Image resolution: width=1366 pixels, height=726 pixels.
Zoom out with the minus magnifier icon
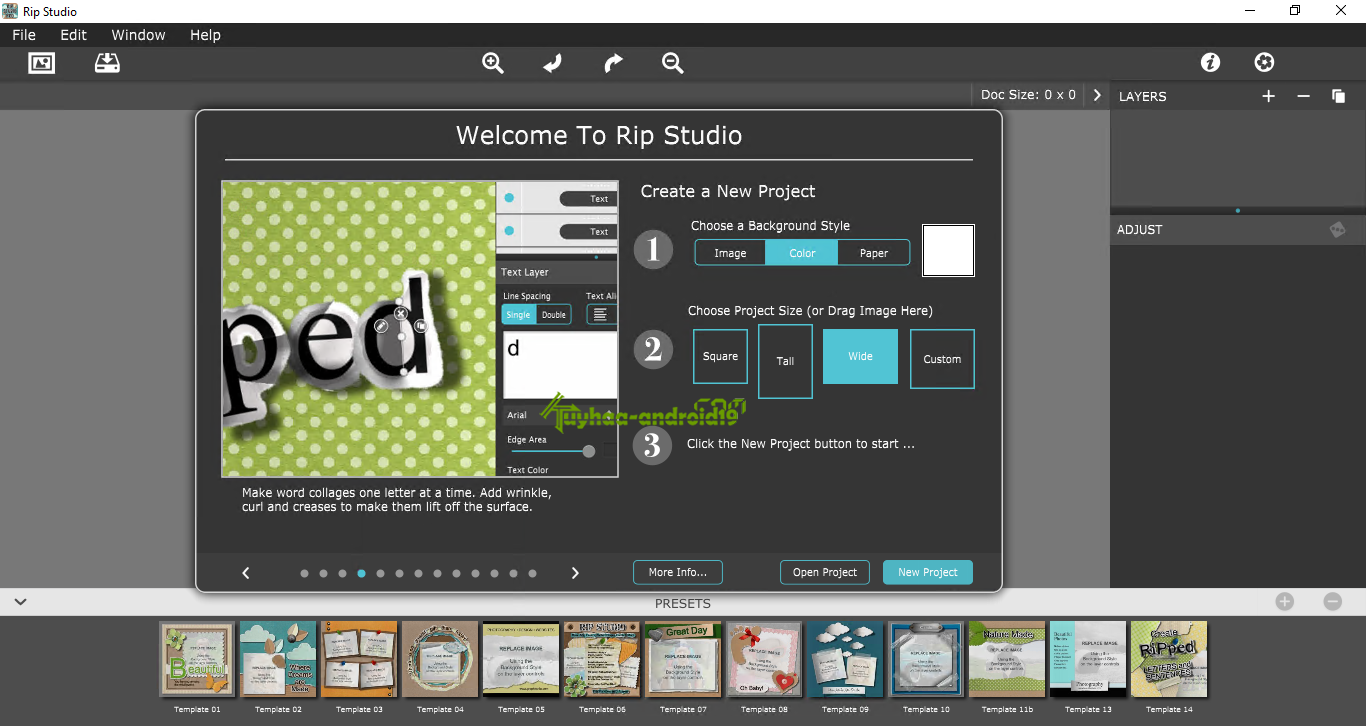pyautogui.click(x=673, y=63)
